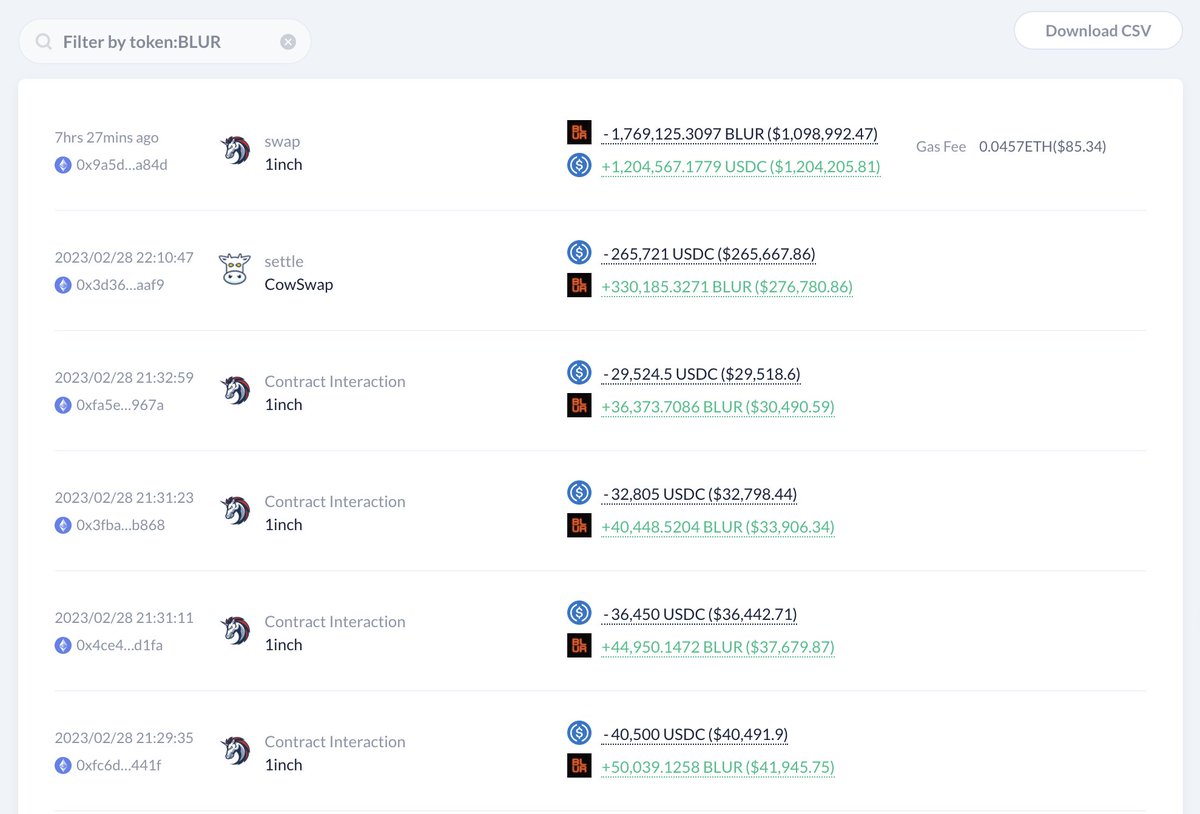Screen dimensions: 1200x814
Task: Click the Download CSV button
Action: coord(1098,31)
